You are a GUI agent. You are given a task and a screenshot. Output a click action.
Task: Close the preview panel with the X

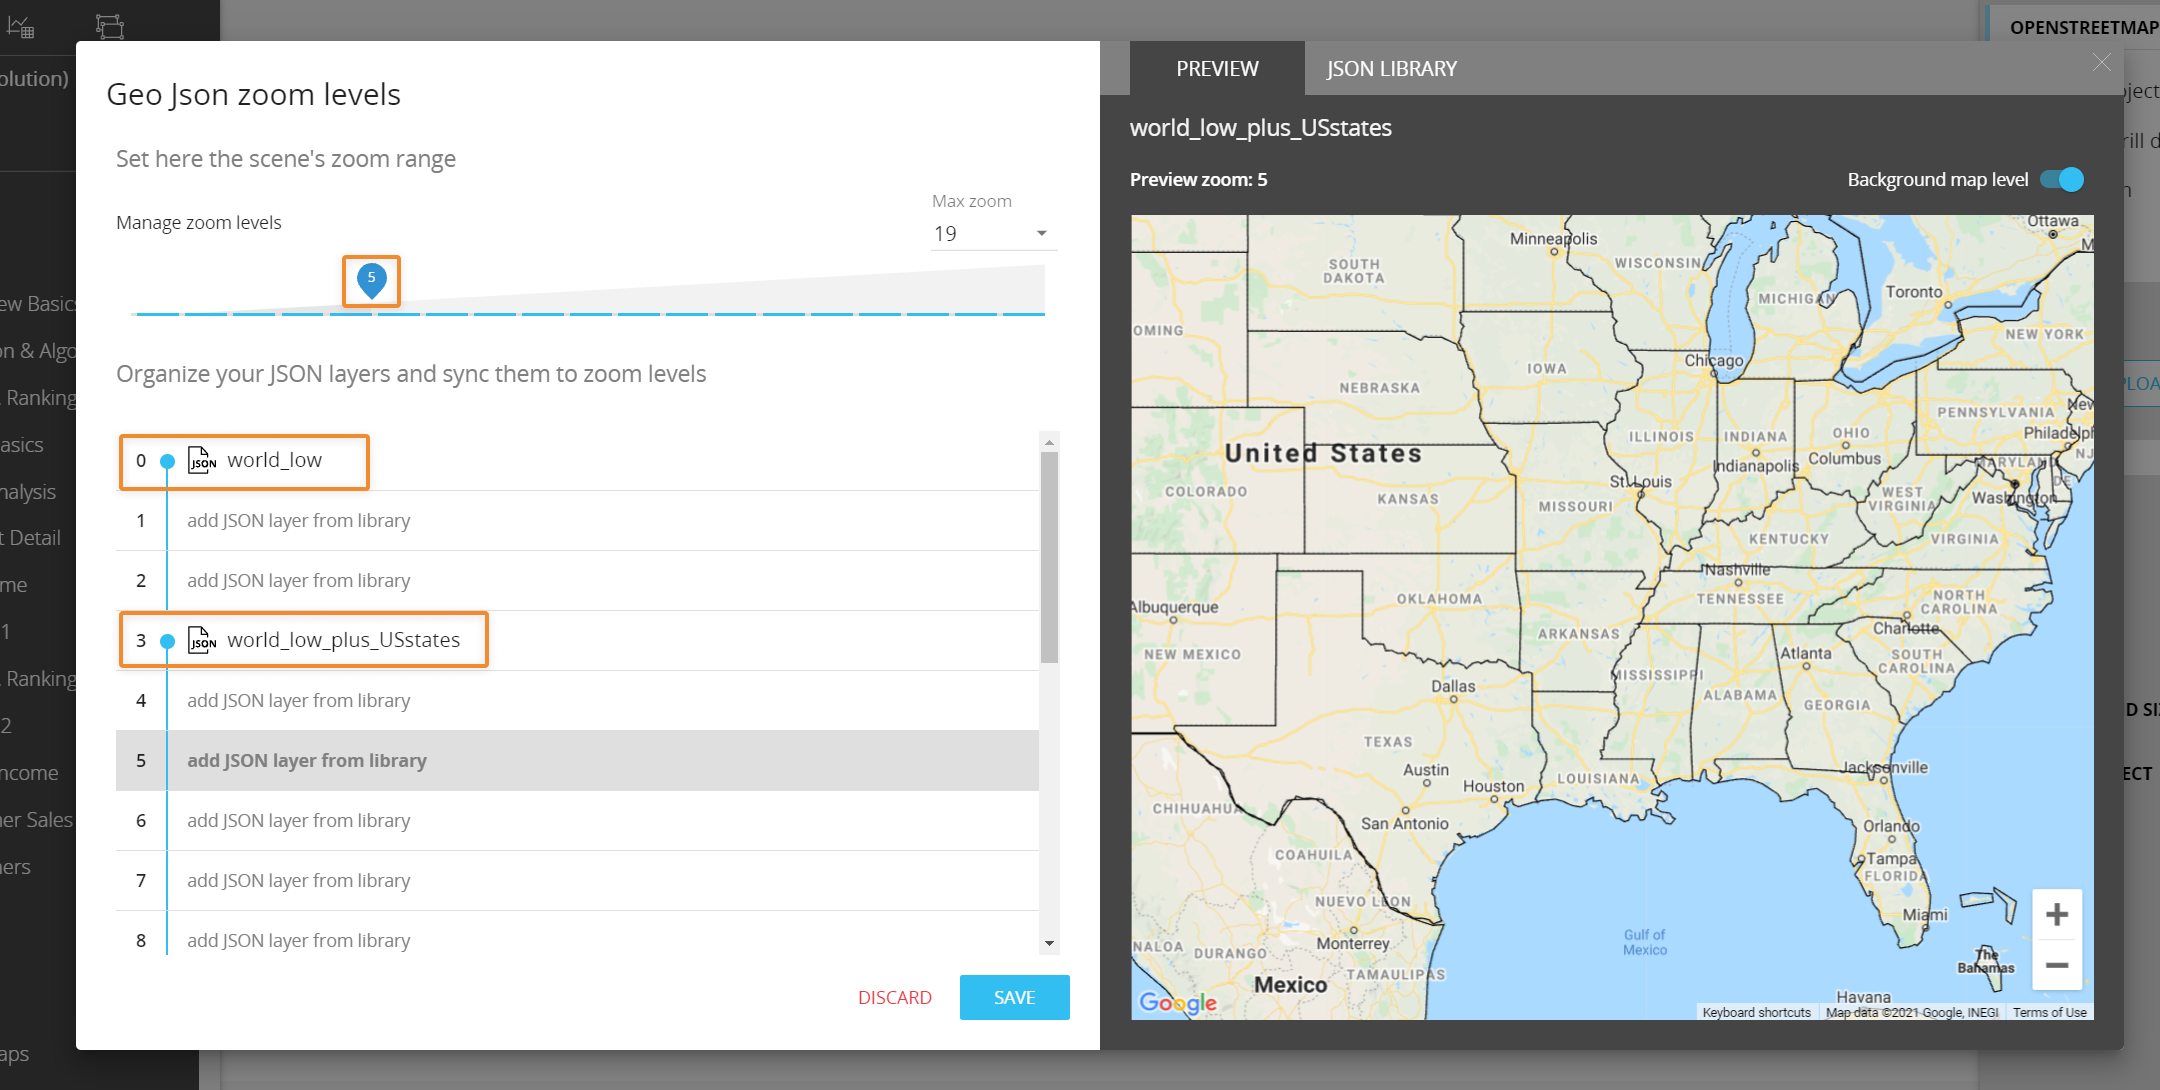[2101, 62]
